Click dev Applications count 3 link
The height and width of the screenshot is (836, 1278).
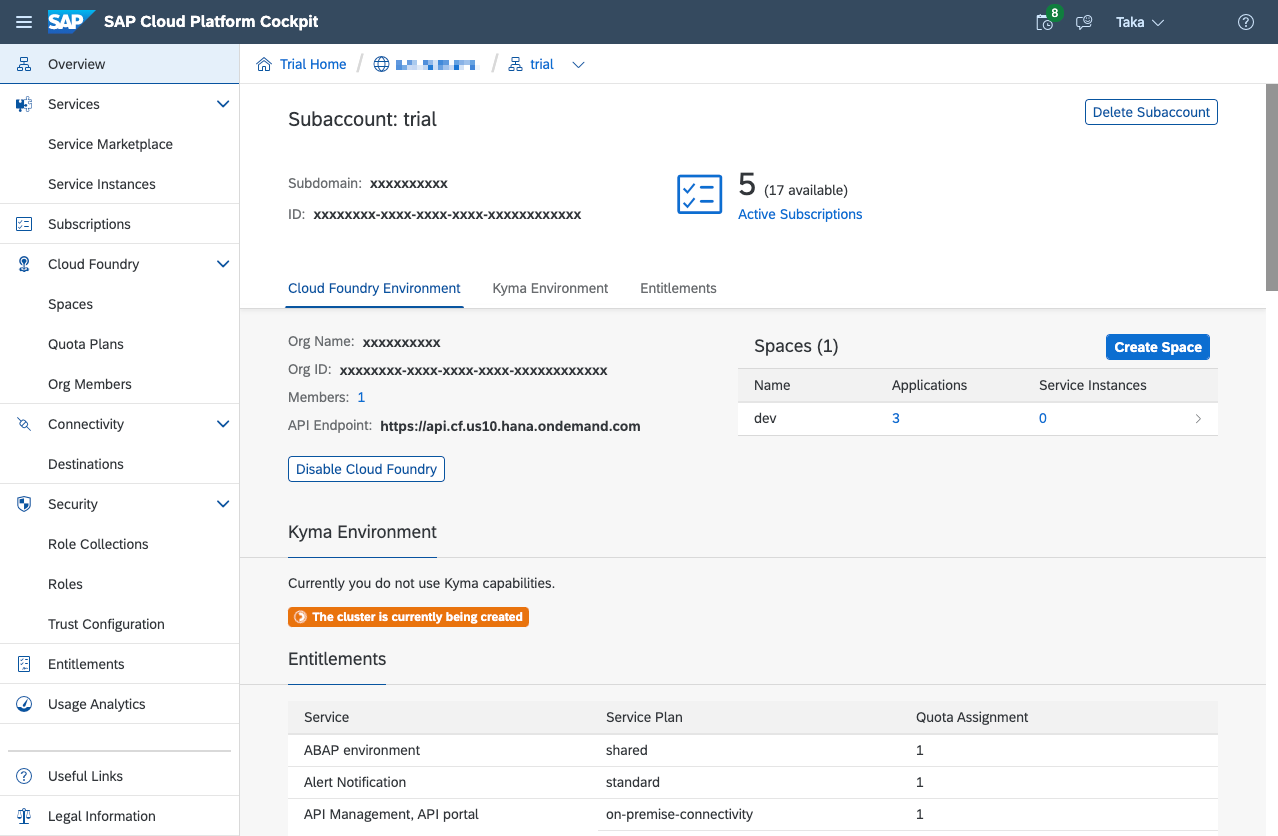click(x=896, y=419)
